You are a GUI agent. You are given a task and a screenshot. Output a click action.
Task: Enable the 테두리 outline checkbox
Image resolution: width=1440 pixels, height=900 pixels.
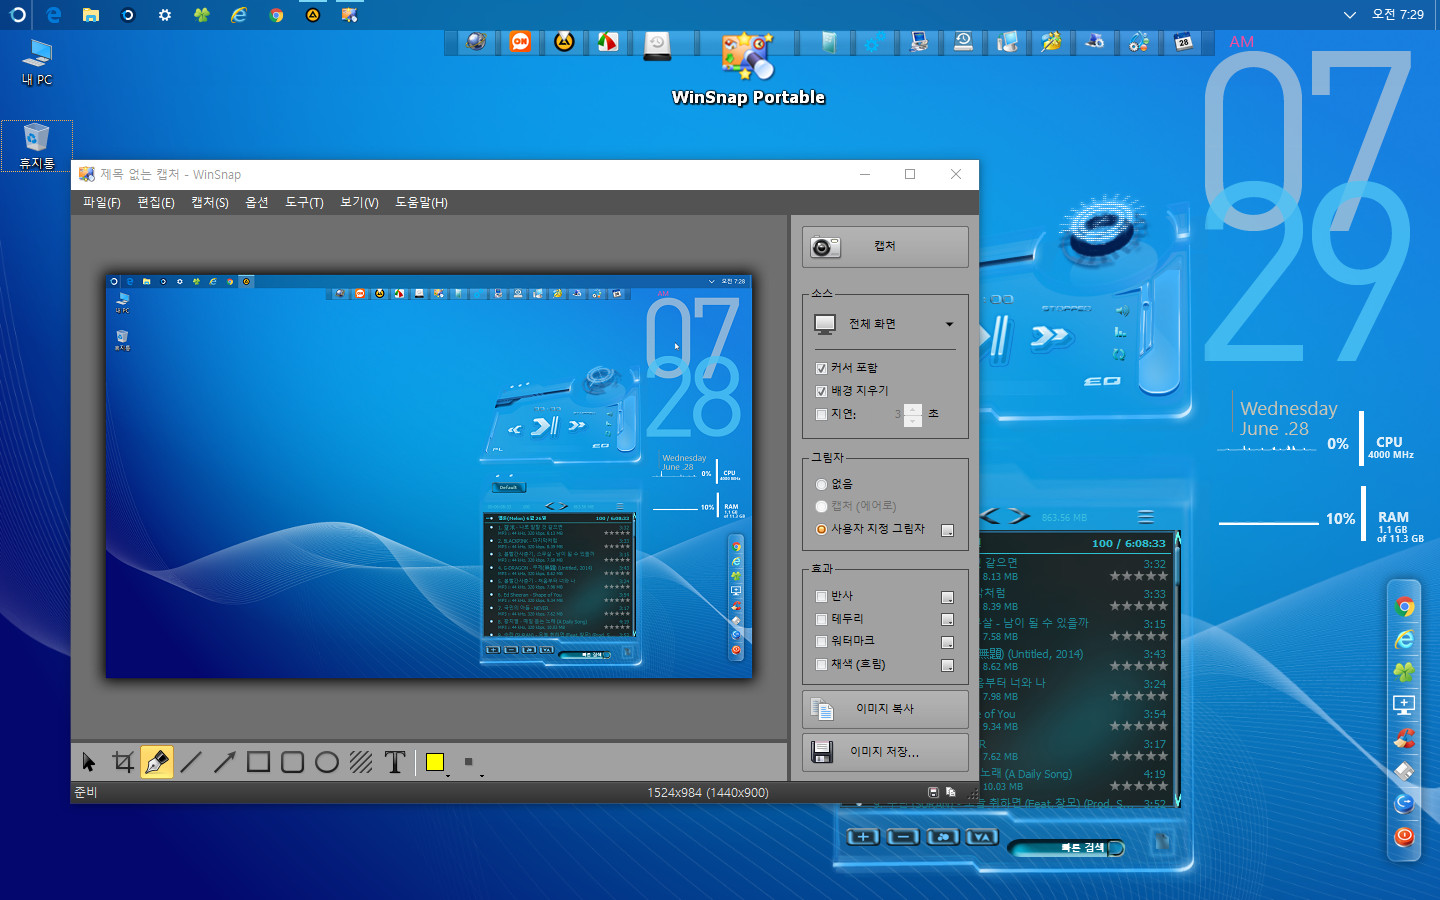pyautogui.click(x=821, y=619)
